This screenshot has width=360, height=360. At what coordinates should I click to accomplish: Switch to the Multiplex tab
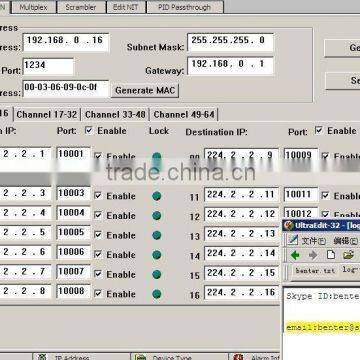34,7
